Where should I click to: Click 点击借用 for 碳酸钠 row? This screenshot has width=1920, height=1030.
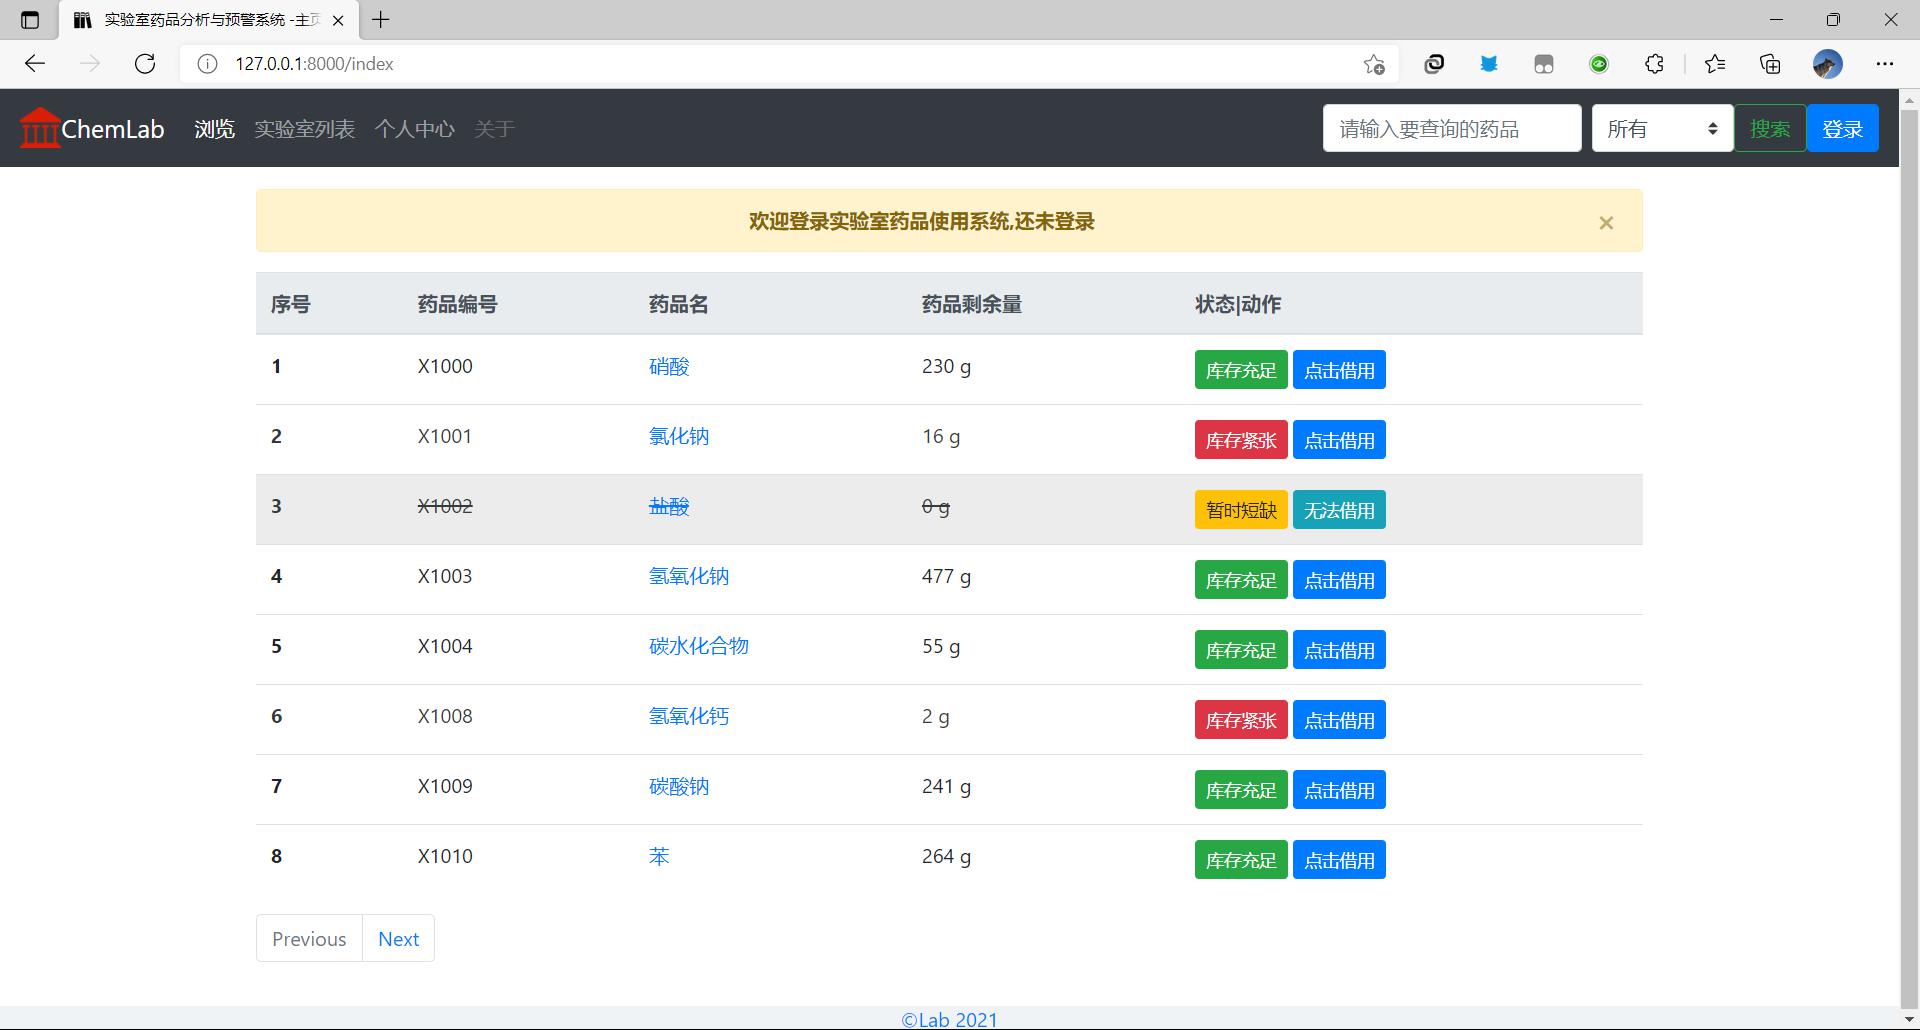click(x=1339, y=790)
